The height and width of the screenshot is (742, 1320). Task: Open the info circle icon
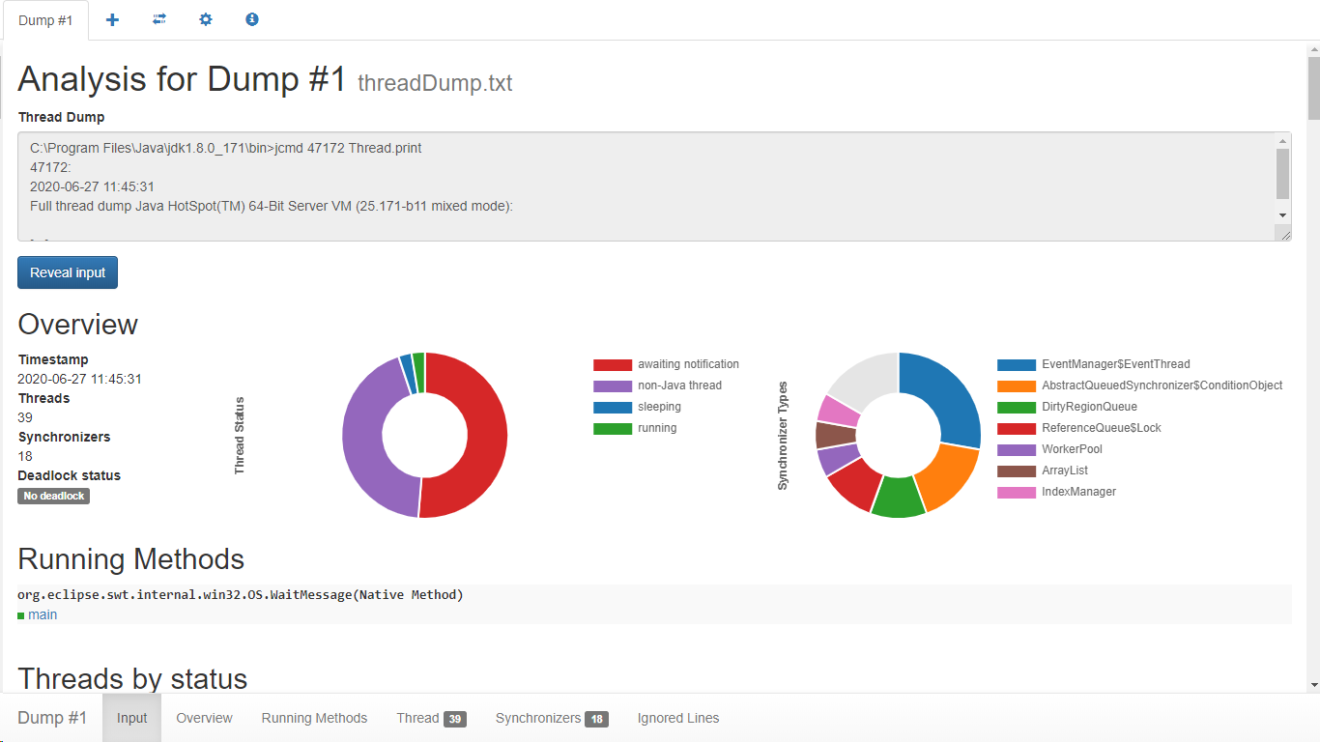coord(252,20)
